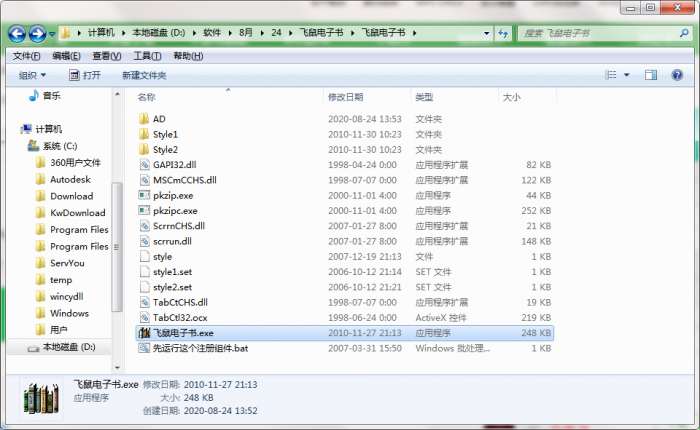The height and width of the screenshot is (430, 700).
Task: Click navigation pane scroll down arrow
Action: 117,367
